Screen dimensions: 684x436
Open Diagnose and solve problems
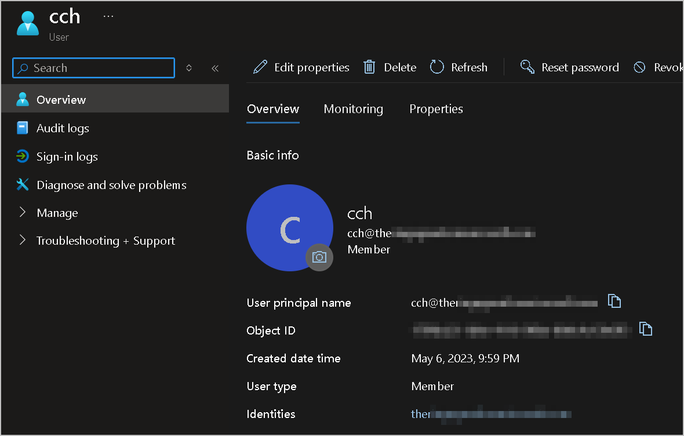pyautogui.click(x=110, y=185)
